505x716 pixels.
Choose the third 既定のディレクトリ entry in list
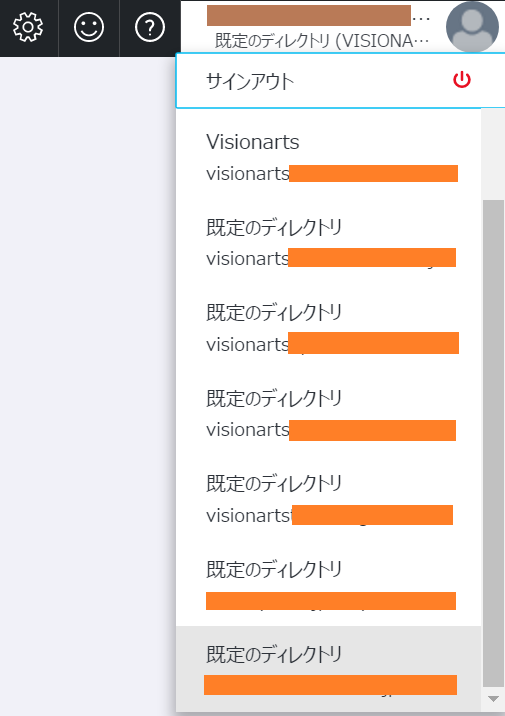click(x=328, y=413)
